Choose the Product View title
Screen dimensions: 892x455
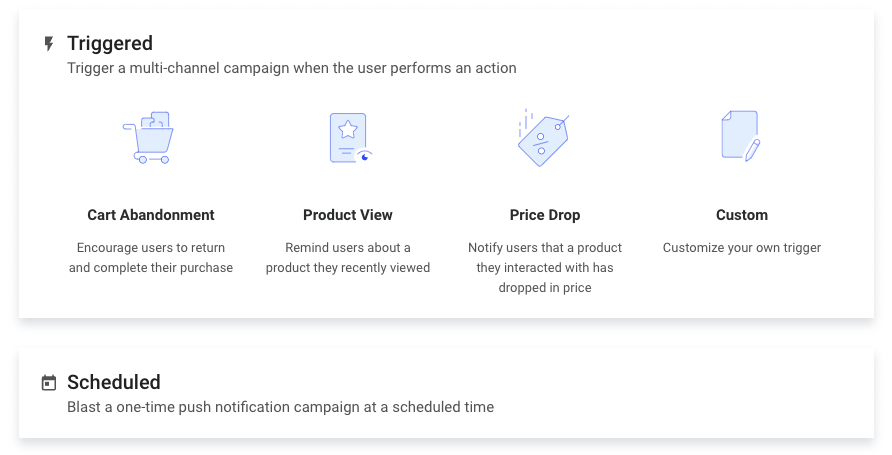[348, 215]
